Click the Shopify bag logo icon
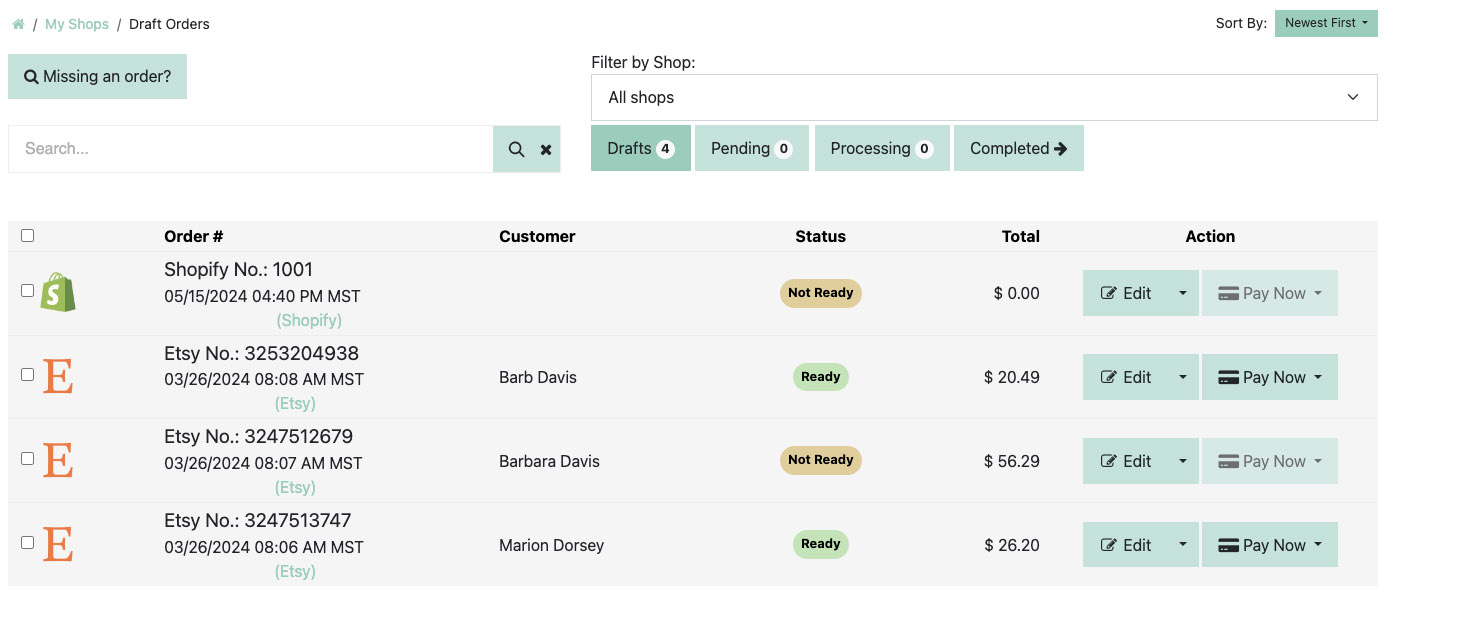The image size is (1462, 618). coord(58,292)
